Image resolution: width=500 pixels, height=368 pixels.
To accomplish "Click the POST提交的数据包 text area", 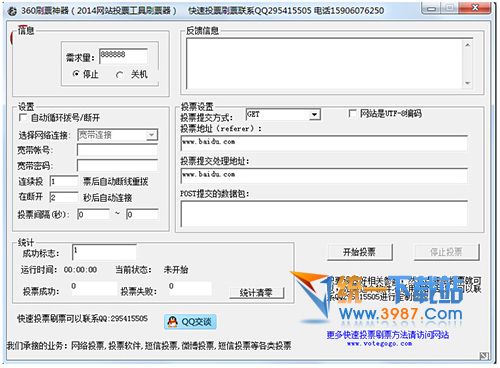I will pyautogui.click(x=324, y=213).
